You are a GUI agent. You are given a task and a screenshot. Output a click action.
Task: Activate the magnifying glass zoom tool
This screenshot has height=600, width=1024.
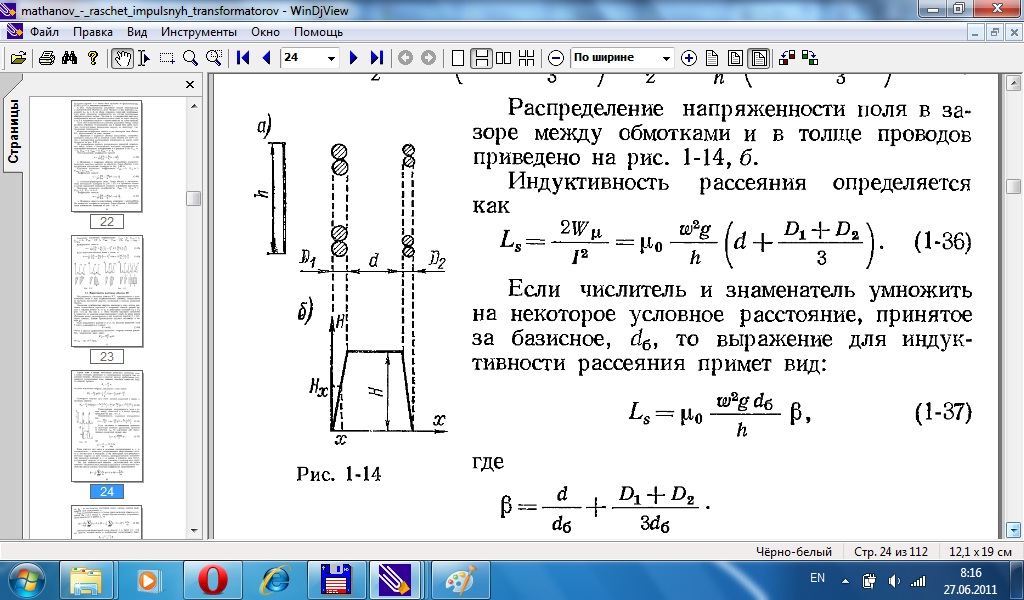(x=190, y=58)
